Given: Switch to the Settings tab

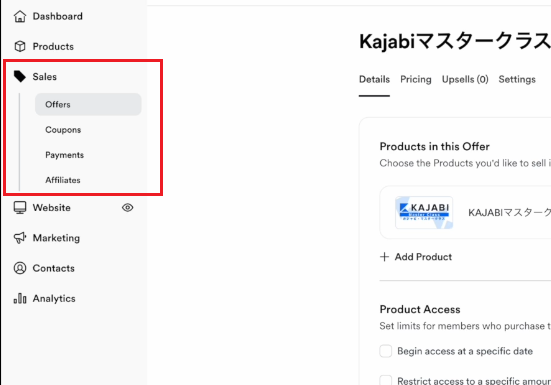Looking at the screenshot, I should 517,79.
